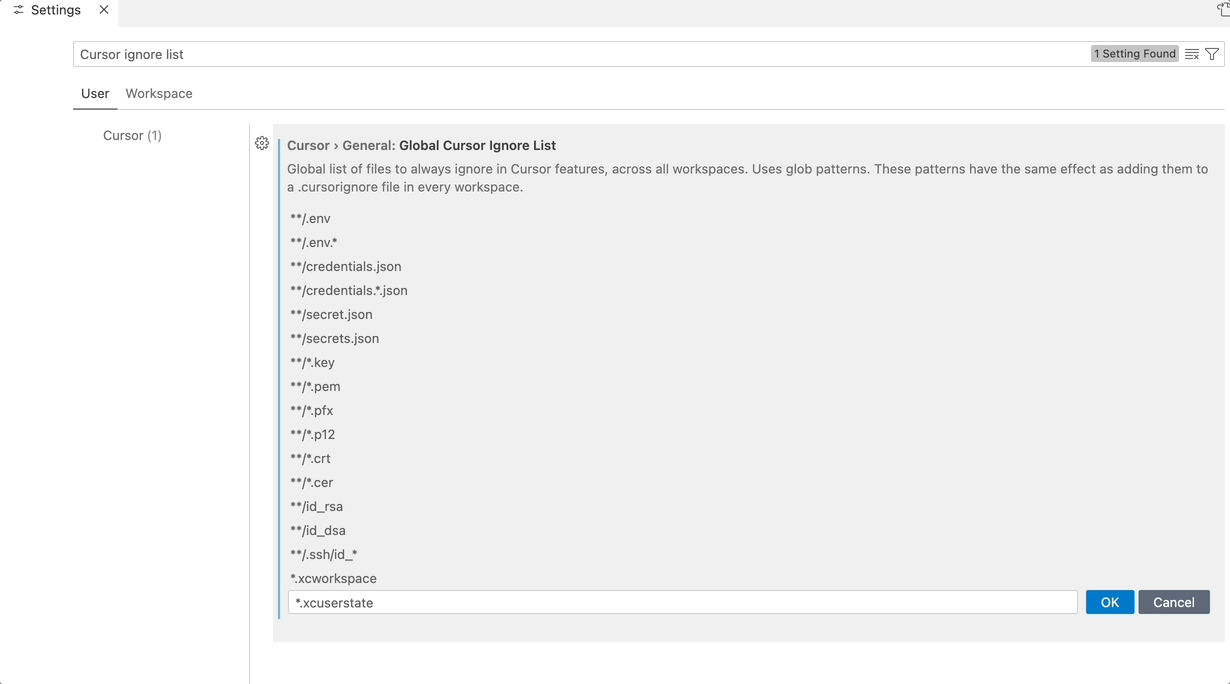
Task: Select the **/.ssh/id_* entry
Action: (323, 554)
